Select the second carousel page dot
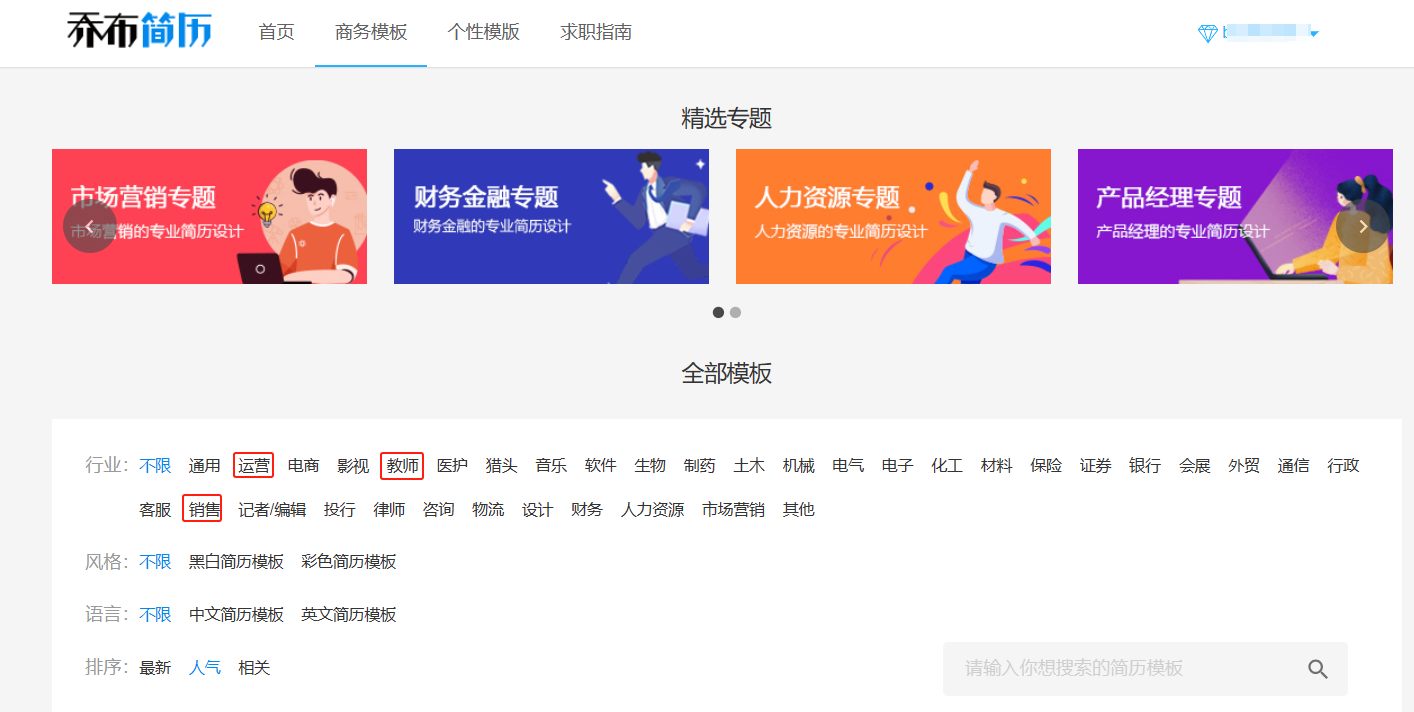The height and width of the screenshot is (712, 1414). click(x=735, y=312)
